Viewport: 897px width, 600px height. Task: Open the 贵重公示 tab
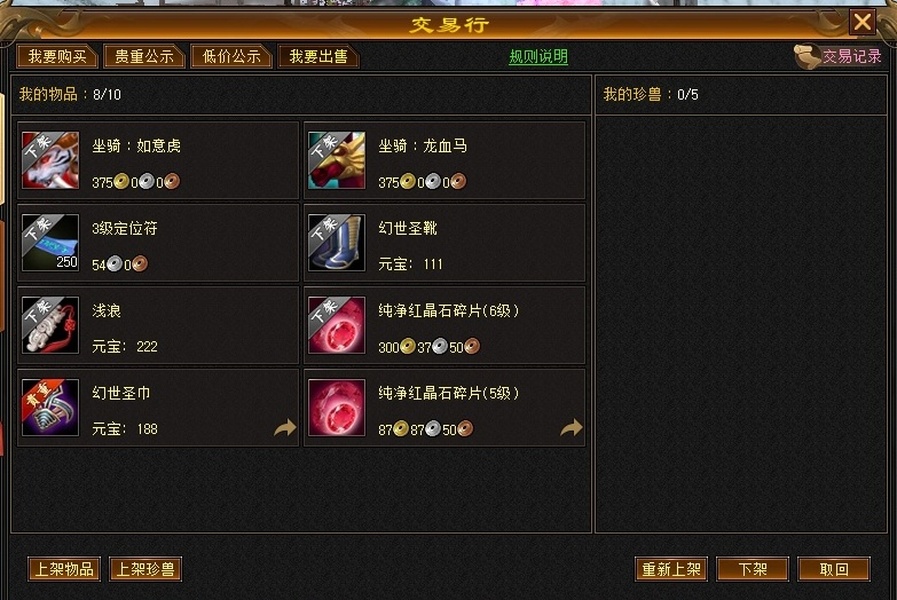click(x=144, y=57)
